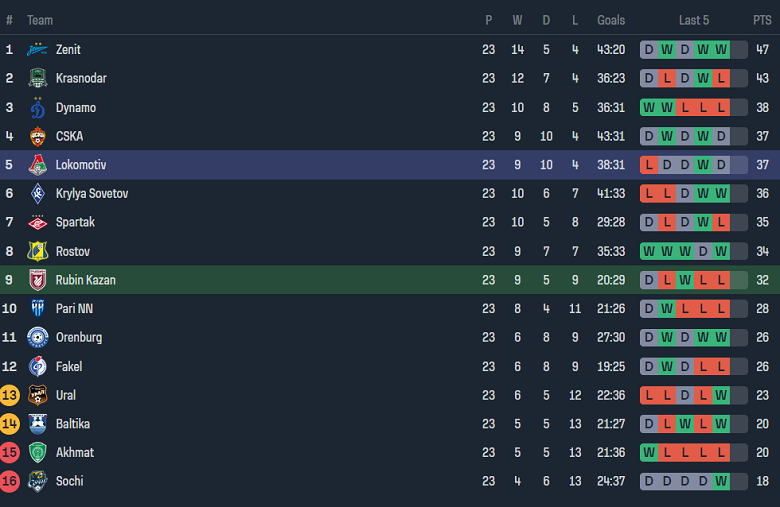Sort standings by Goals column header
Viewport: 780px width, 507px height.
(x=611, y=20)
